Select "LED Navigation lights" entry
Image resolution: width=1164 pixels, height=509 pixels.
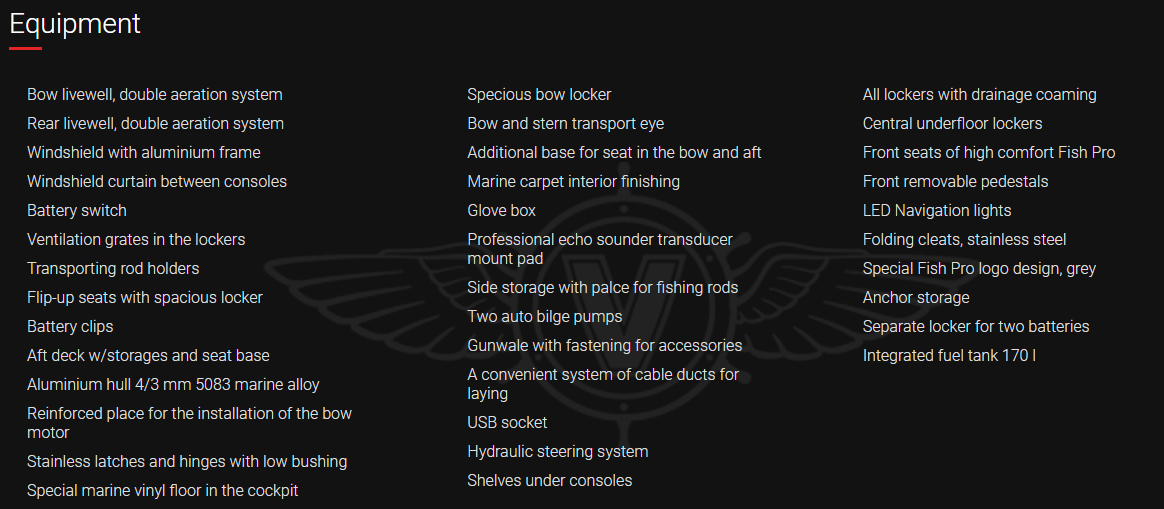(937, 211)
